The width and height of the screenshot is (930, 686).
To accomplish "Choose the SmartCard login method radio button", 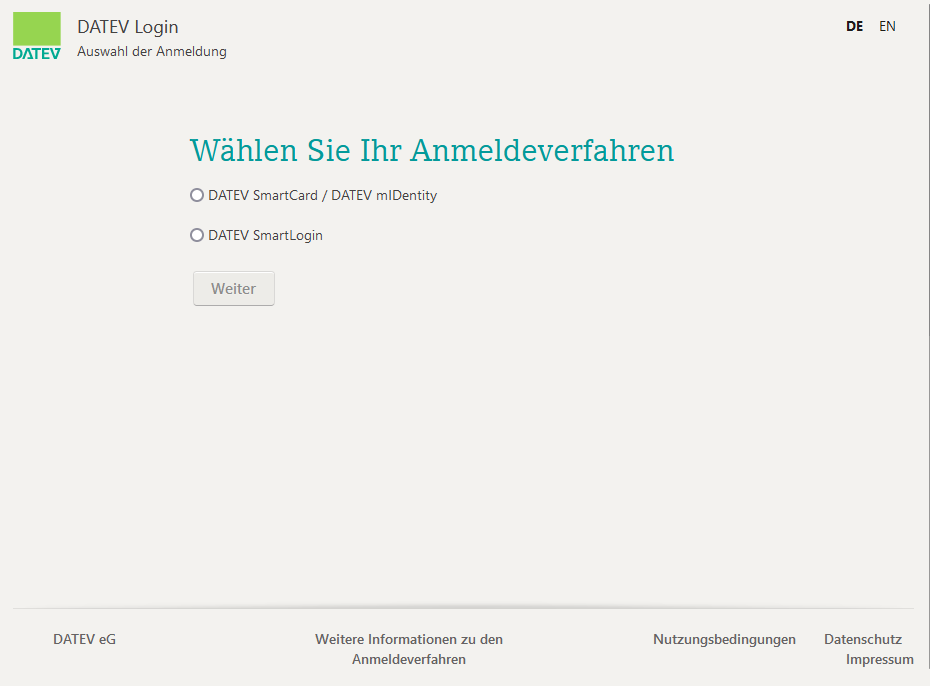I will pyautogui.click(x=196, y=195).
